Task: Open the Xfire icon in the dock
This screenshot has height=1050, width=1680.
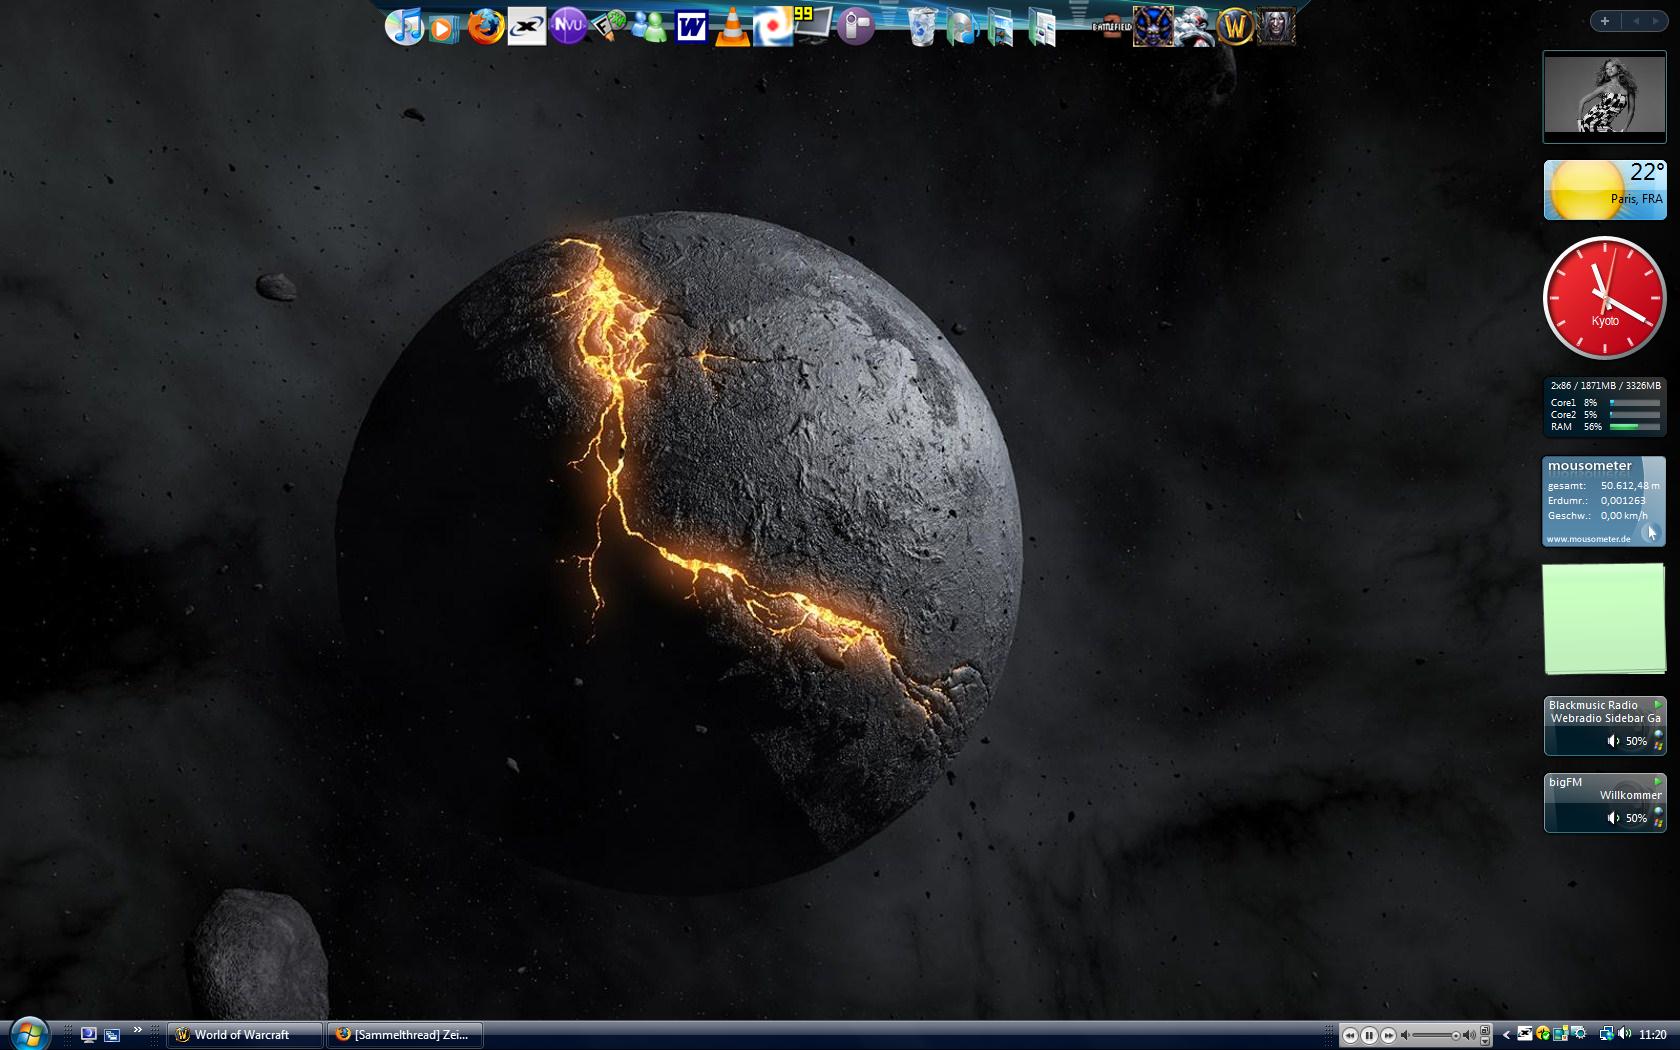Action: click(x=527, y=27)
